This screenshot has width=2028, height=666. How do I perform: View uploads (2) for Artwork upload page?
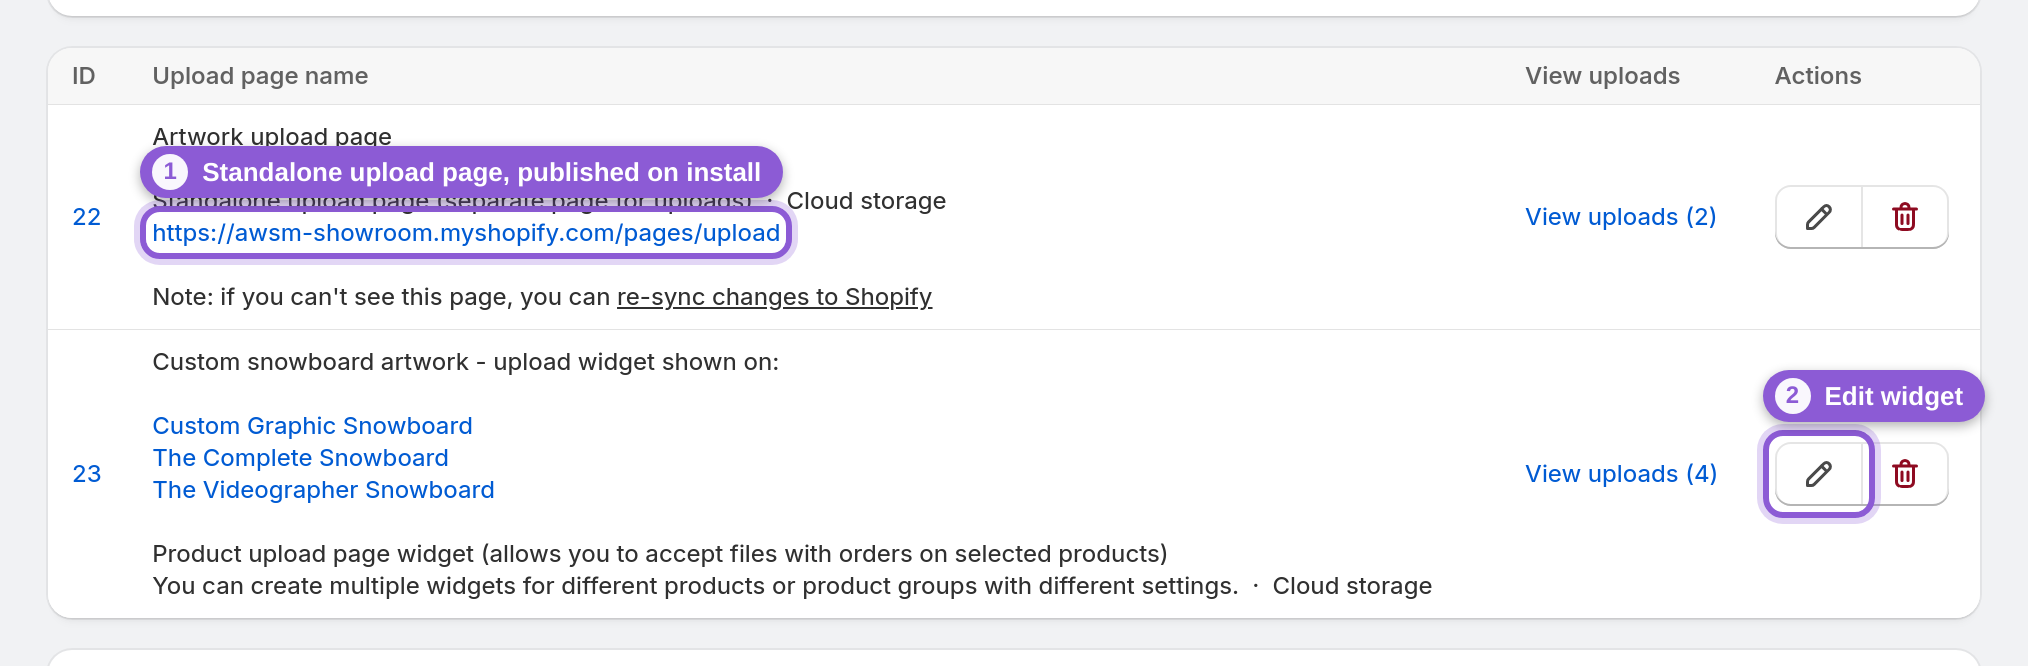coord(1620,217)
